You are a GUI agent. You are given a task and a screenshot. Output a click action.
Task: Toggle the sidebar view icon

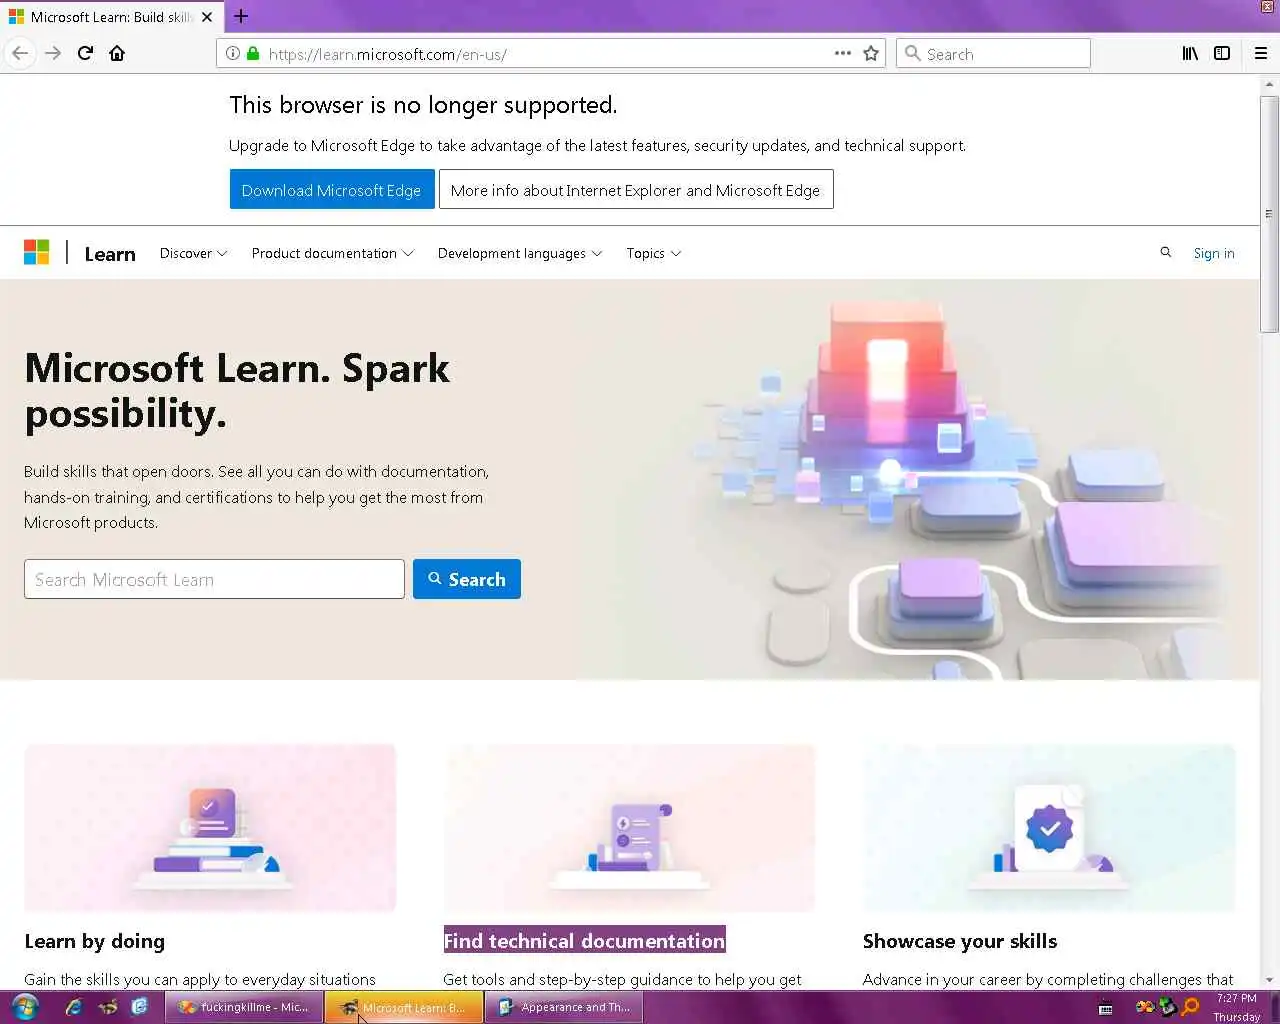click(x=1222, y=53)
